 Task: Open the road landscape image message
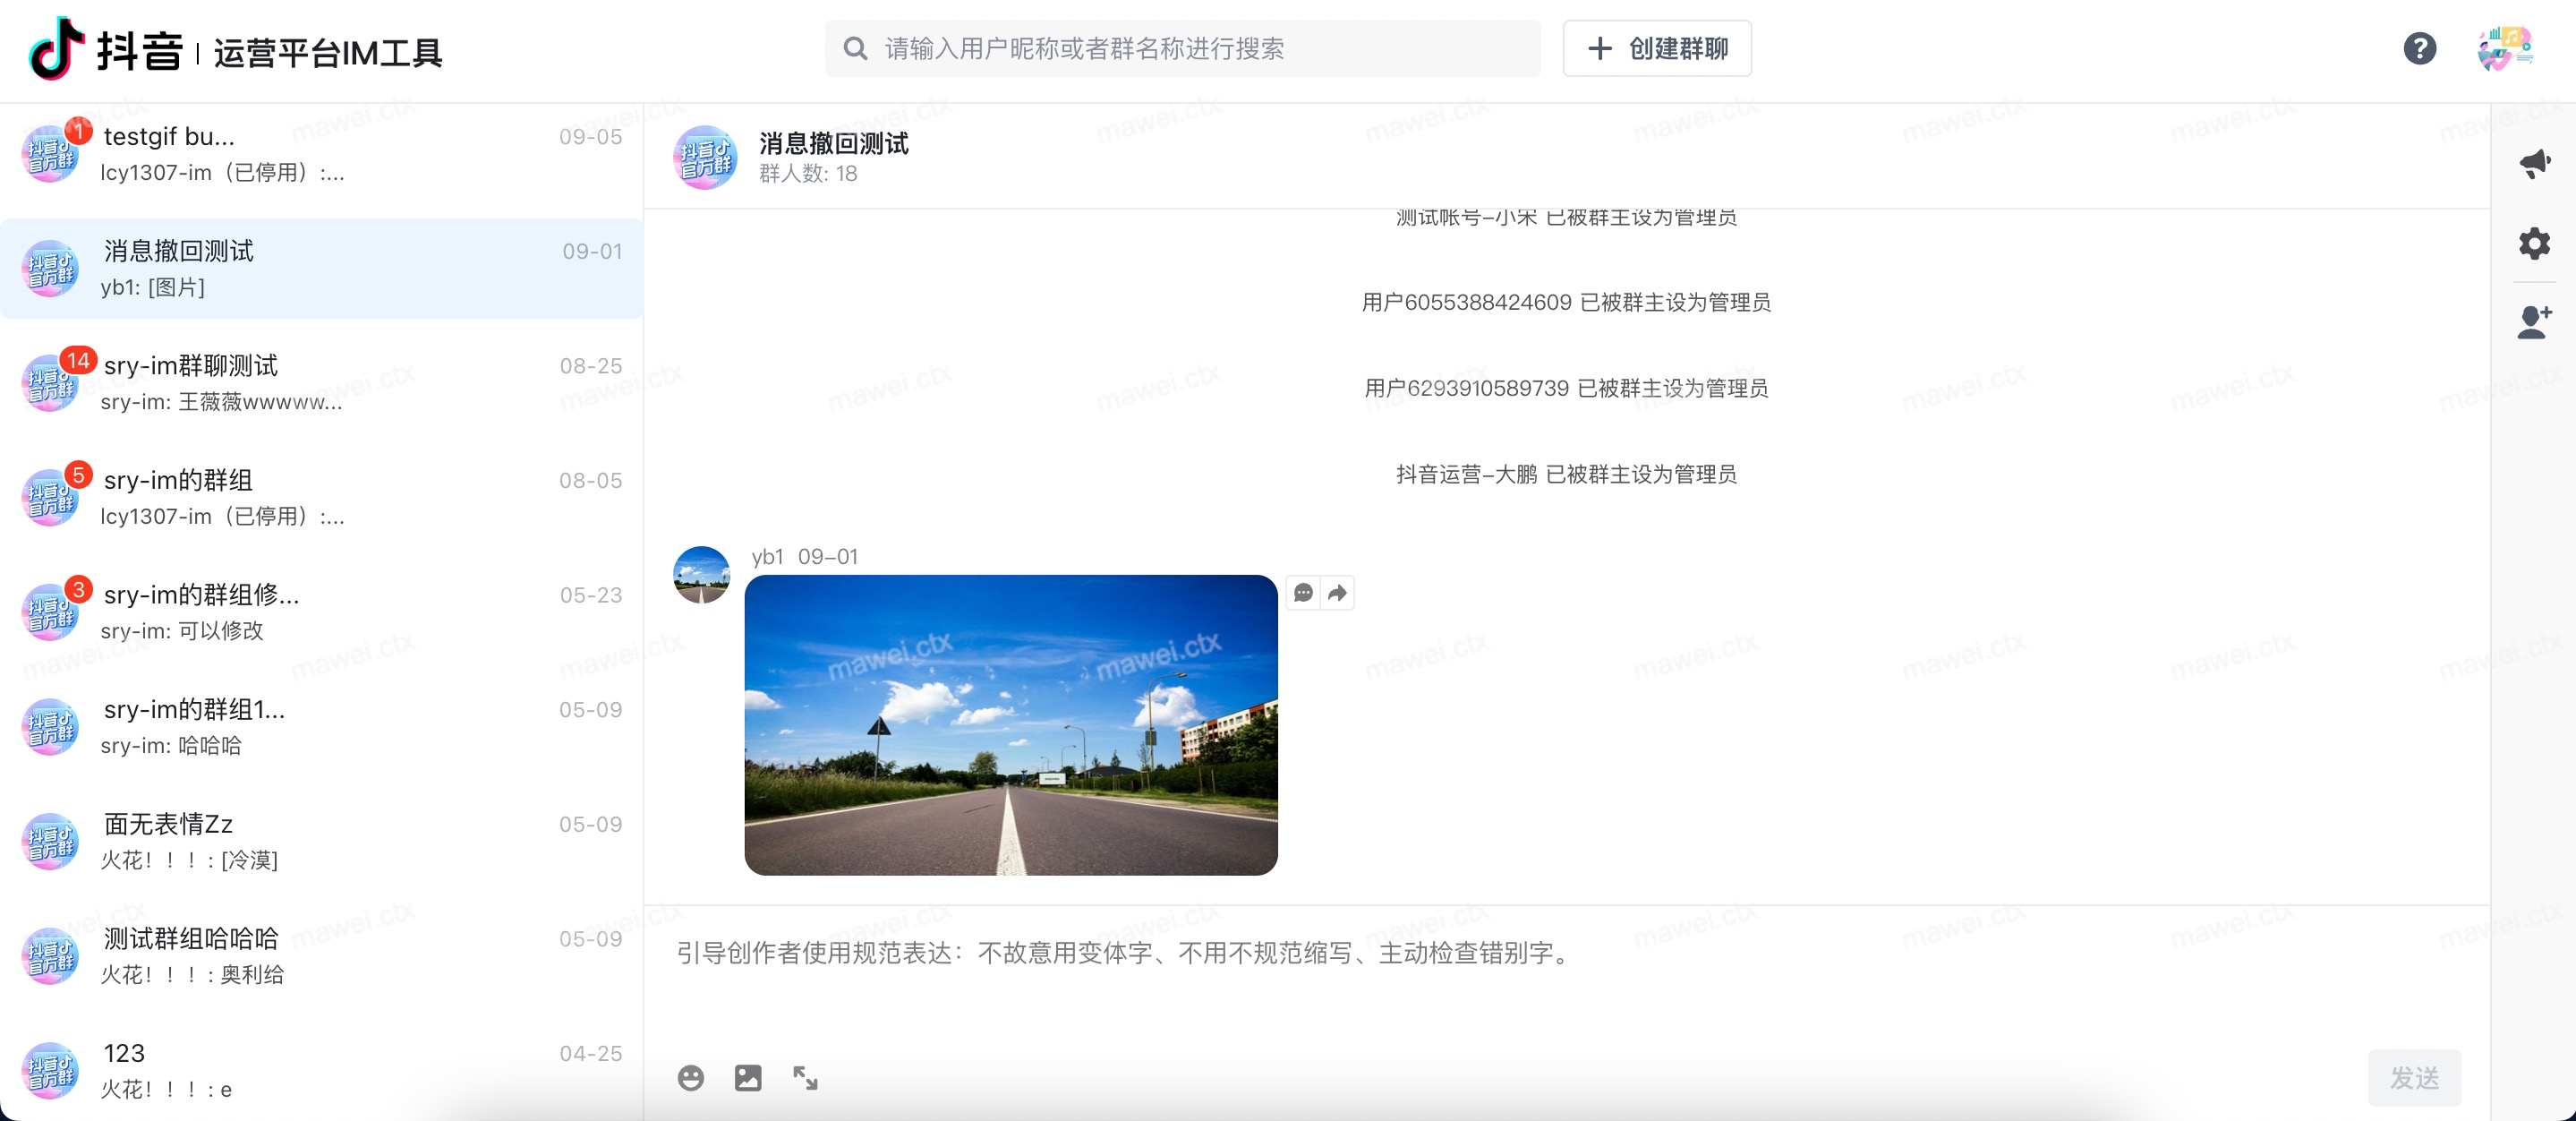1010,724
